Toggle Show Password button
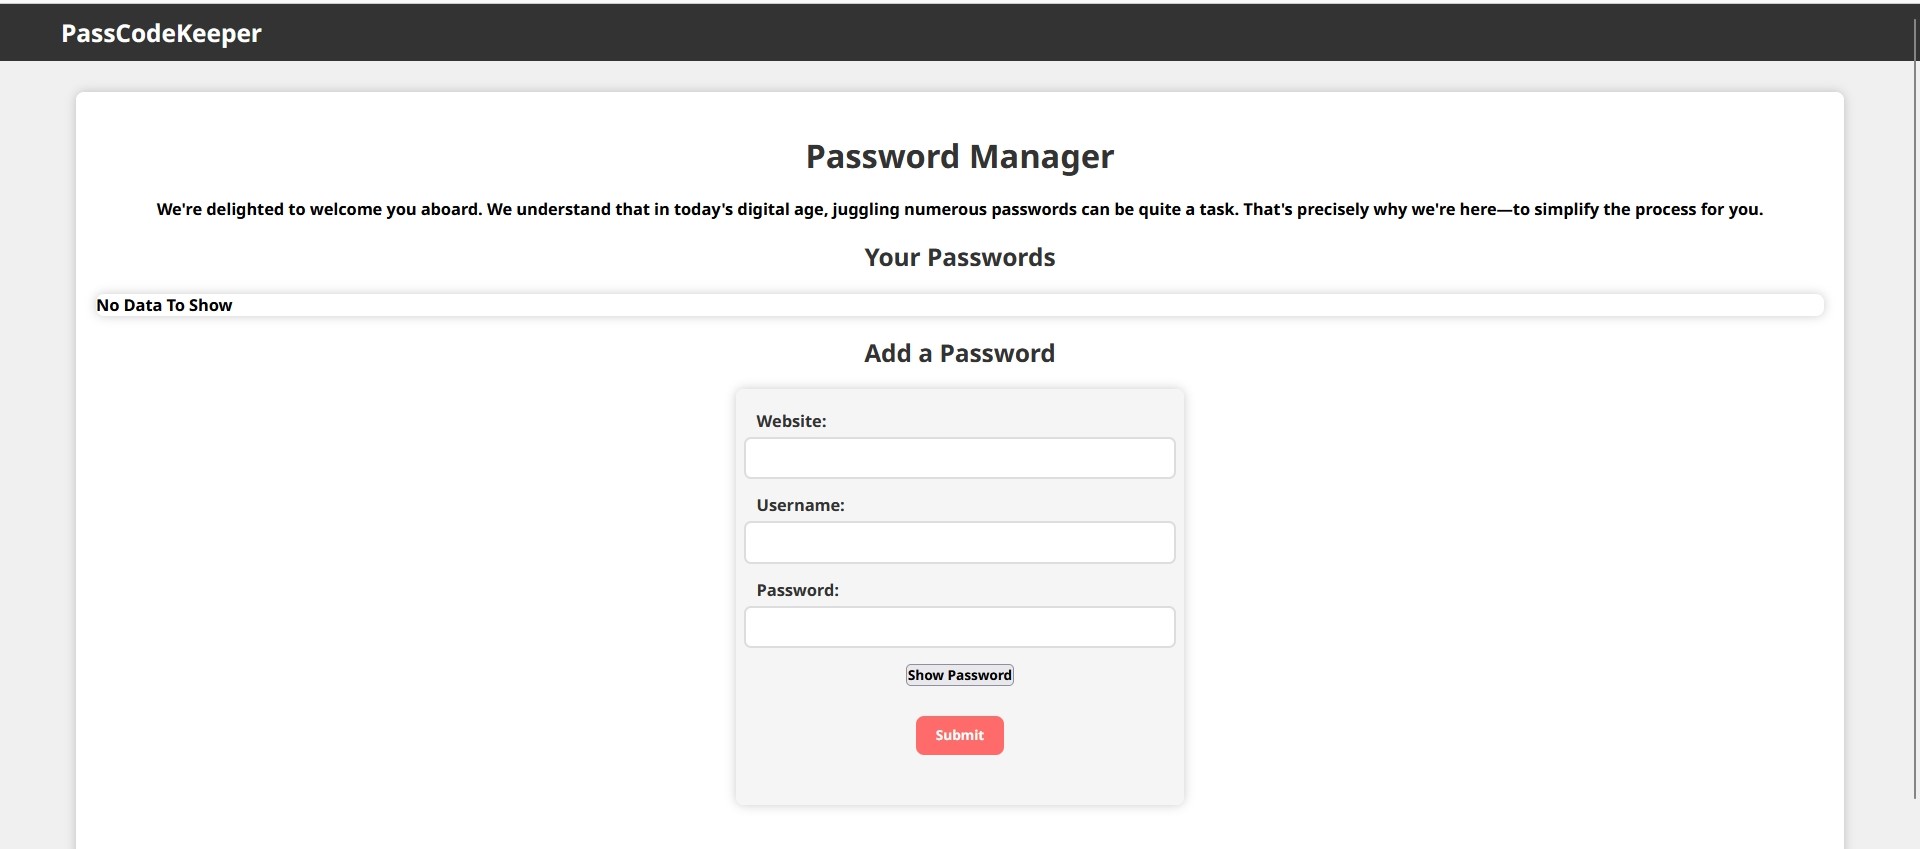Screen dimensions: 1920x849 959,675
